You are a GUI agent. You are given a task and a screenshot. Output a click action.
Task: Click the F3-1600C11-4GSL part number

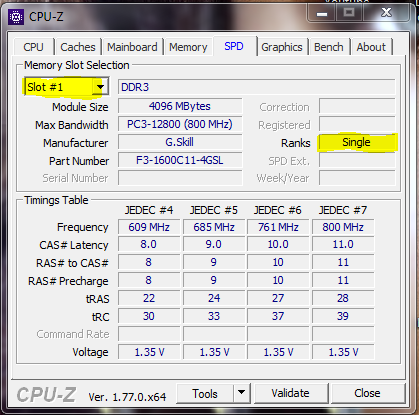point(180,160)
